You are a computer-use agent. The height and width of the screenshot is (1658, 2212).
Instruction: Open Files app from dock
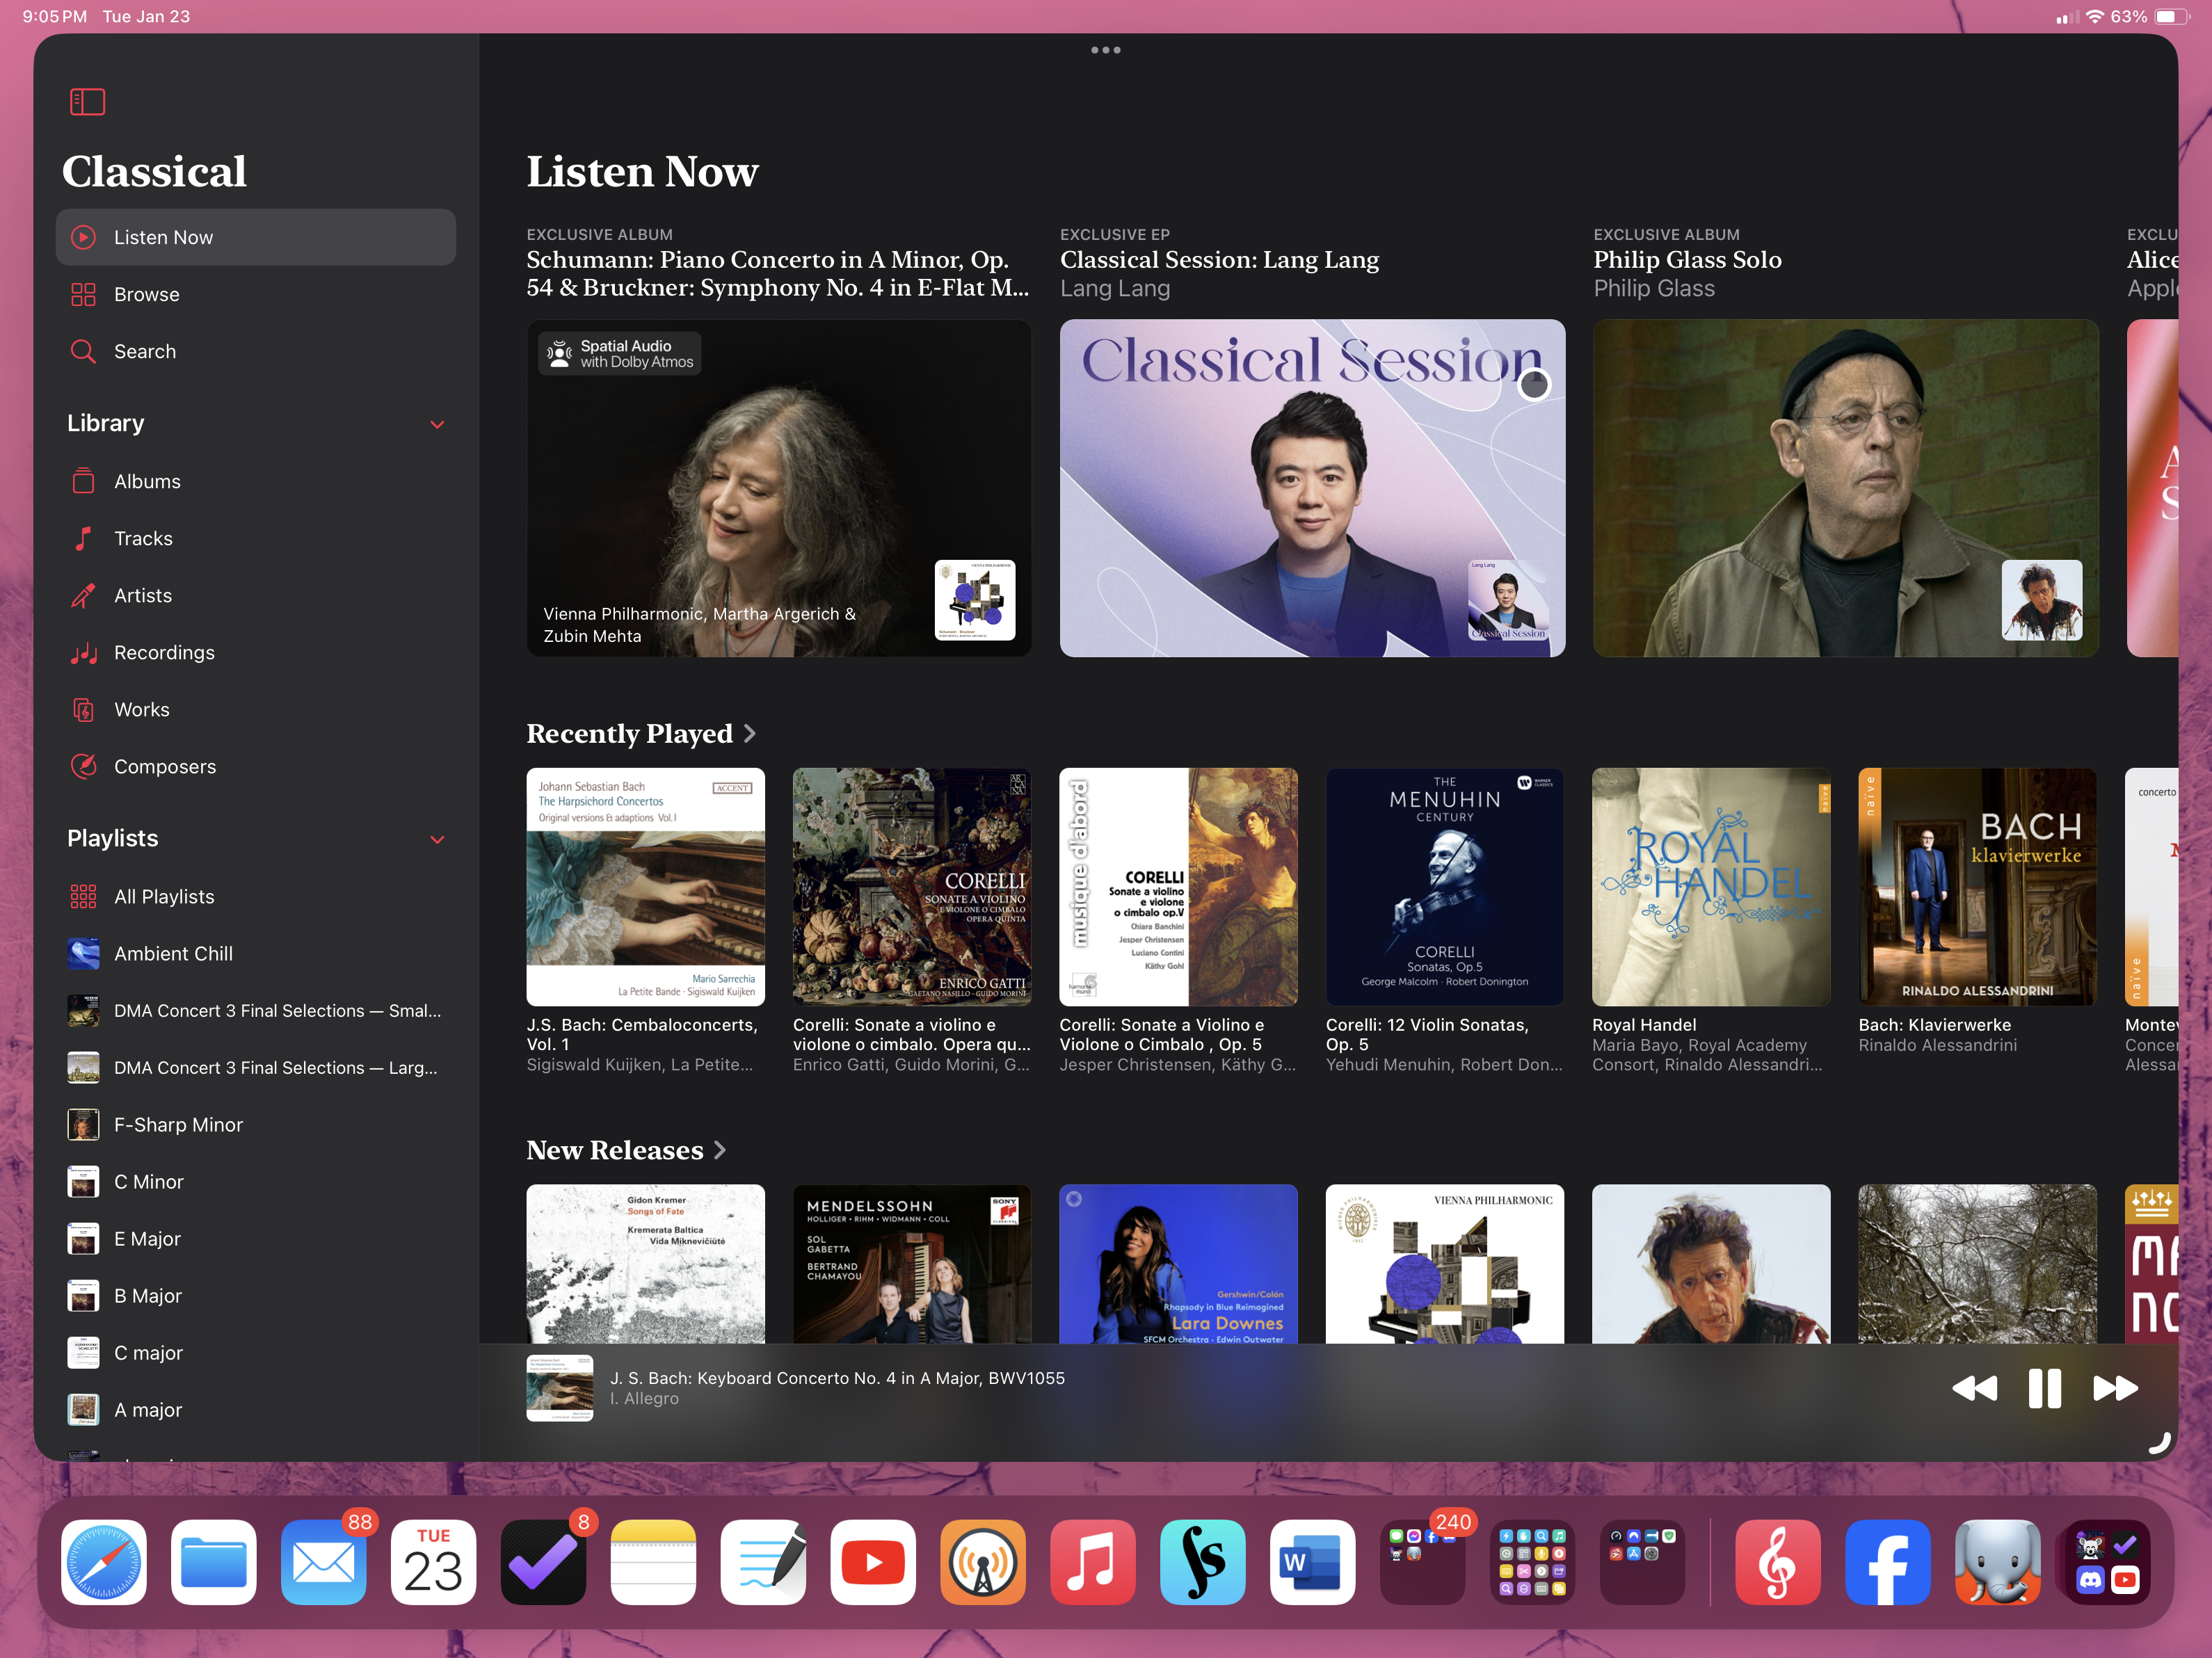(214, 1562)
